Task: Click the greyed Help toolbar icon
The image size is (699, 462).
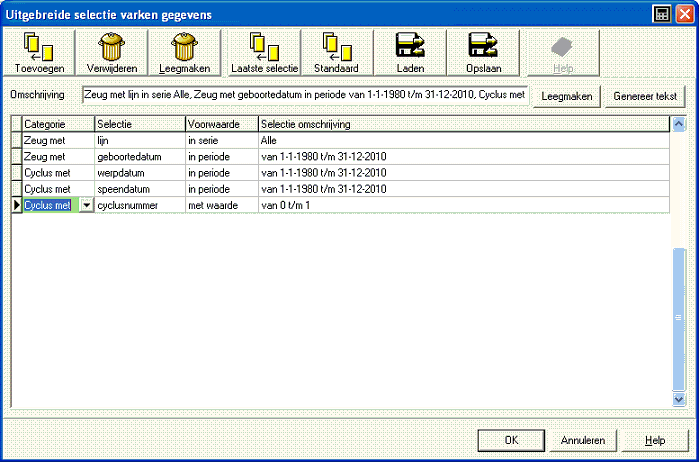Action: (563, 53)
